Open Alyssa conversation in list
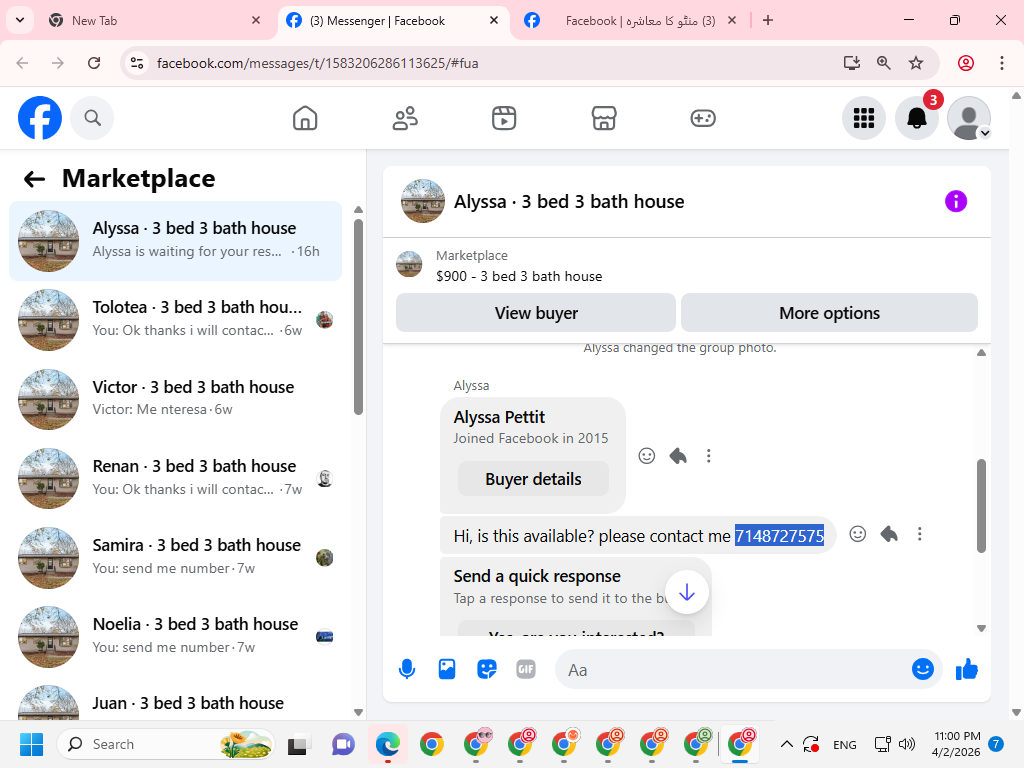Screen dimensions: 1024x768 pyautogui.click(x=175, y=241)
